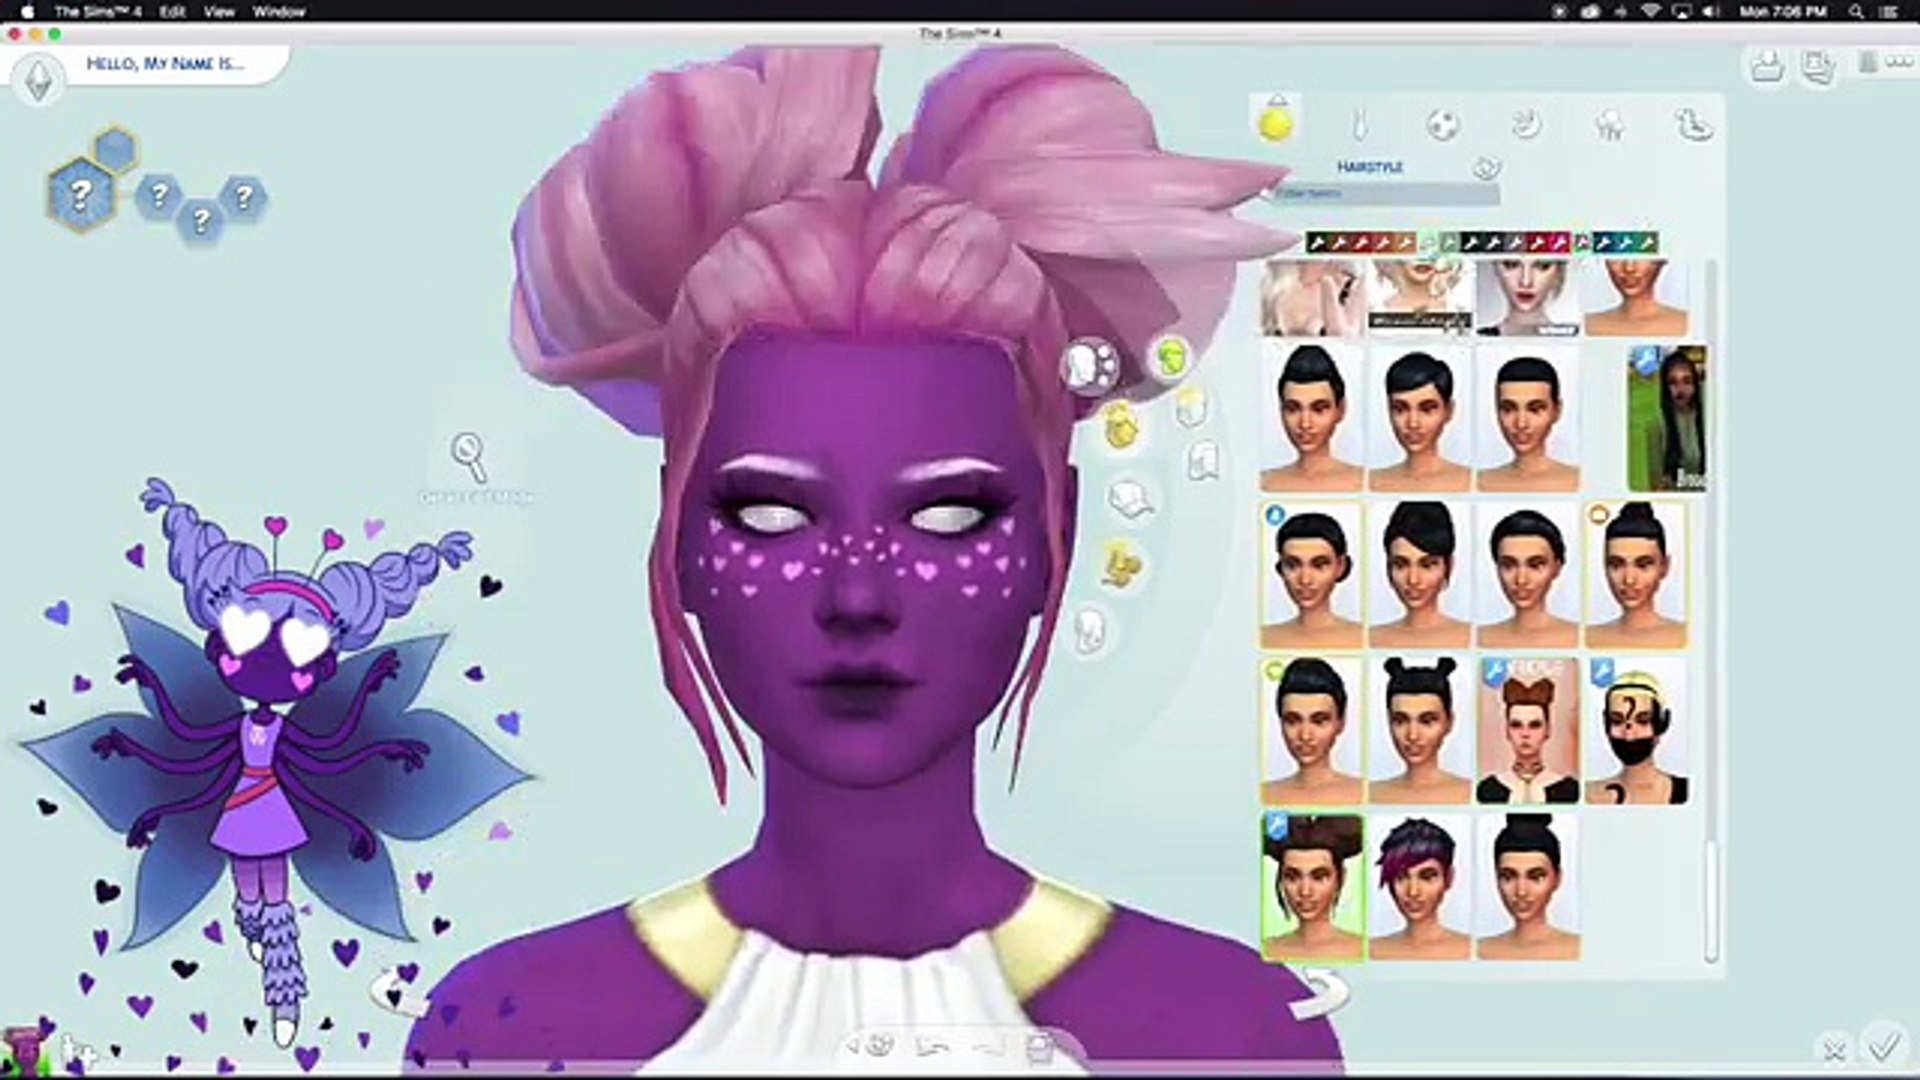Open the soccer ball athletic outfit category
1920x1080 pixels.
pyautogui.click(x=1443, y=125)
